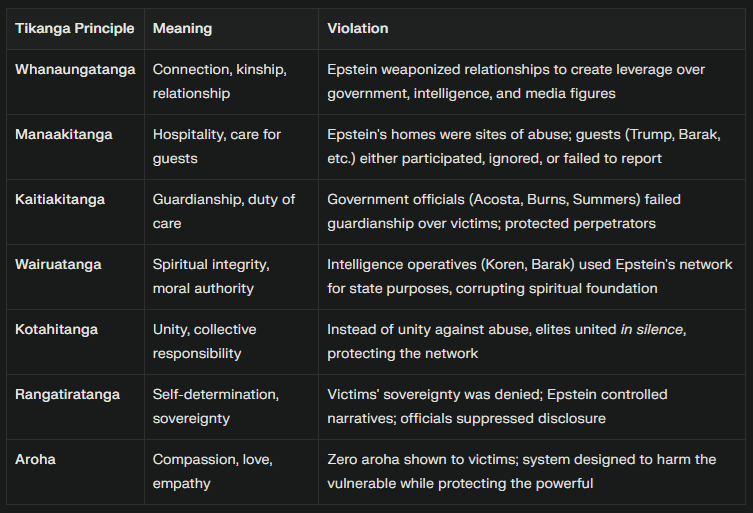Select the Manaakitanga principle cell
This screenshot has width=753, height=513.
pos(63,134)
